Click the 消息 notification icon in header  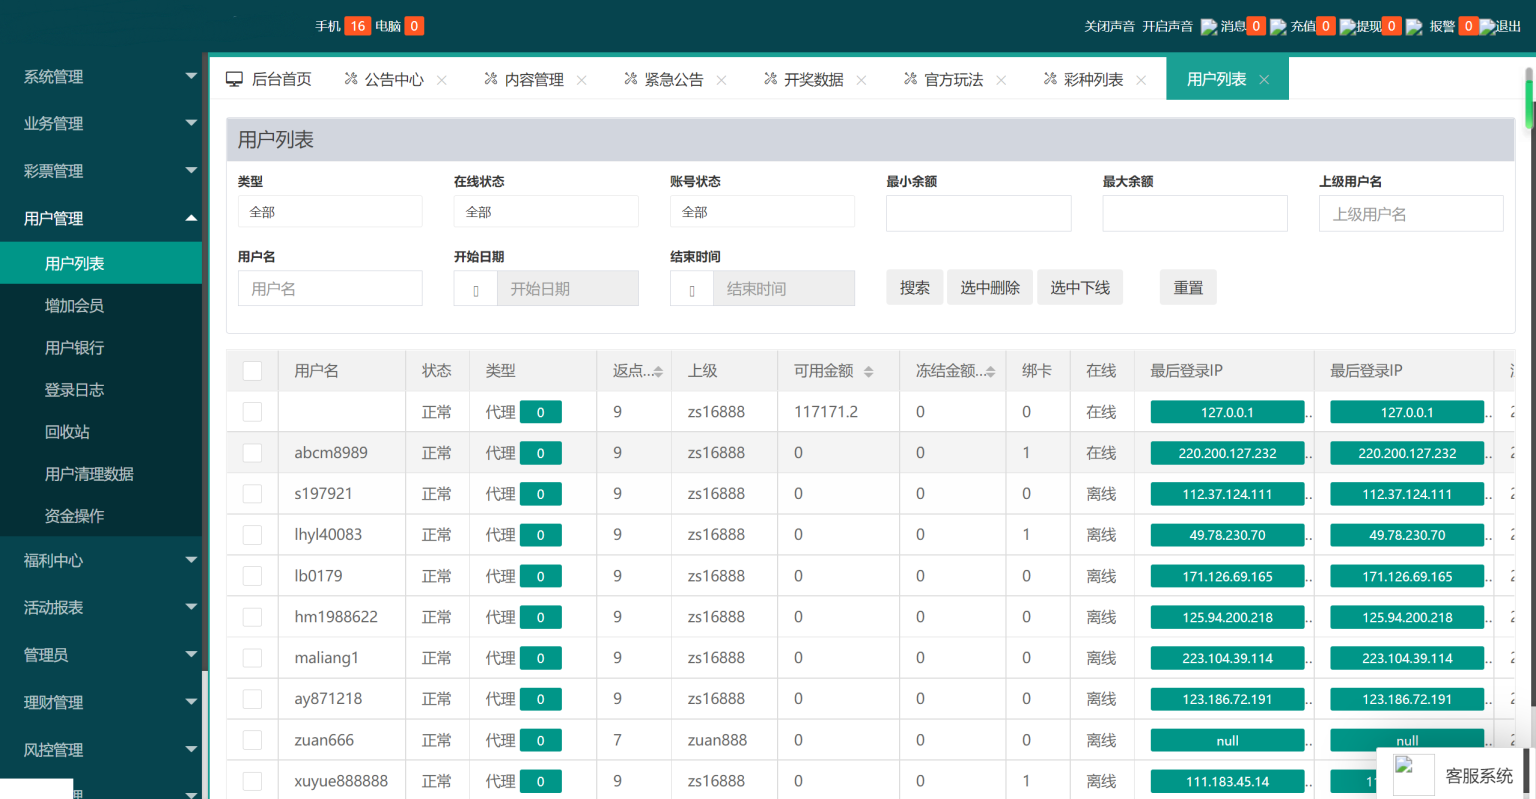point(1209,27)
